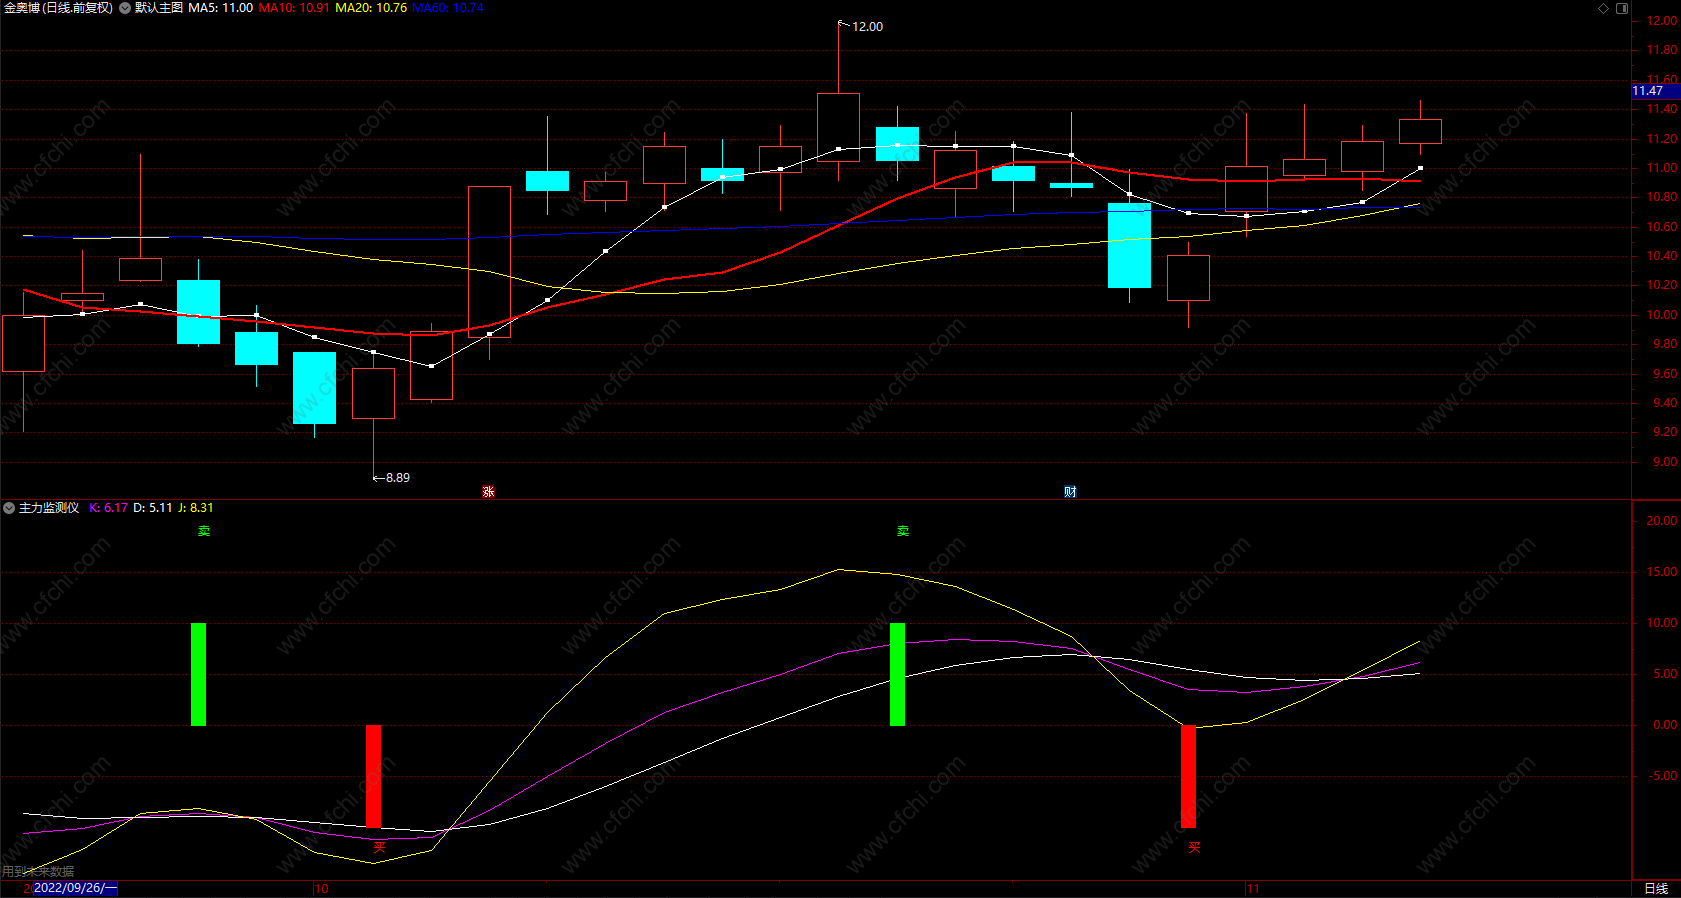Toggle the side panel icon at top right
Viewport: 1681px width, 898px height.
(1622, 8)
